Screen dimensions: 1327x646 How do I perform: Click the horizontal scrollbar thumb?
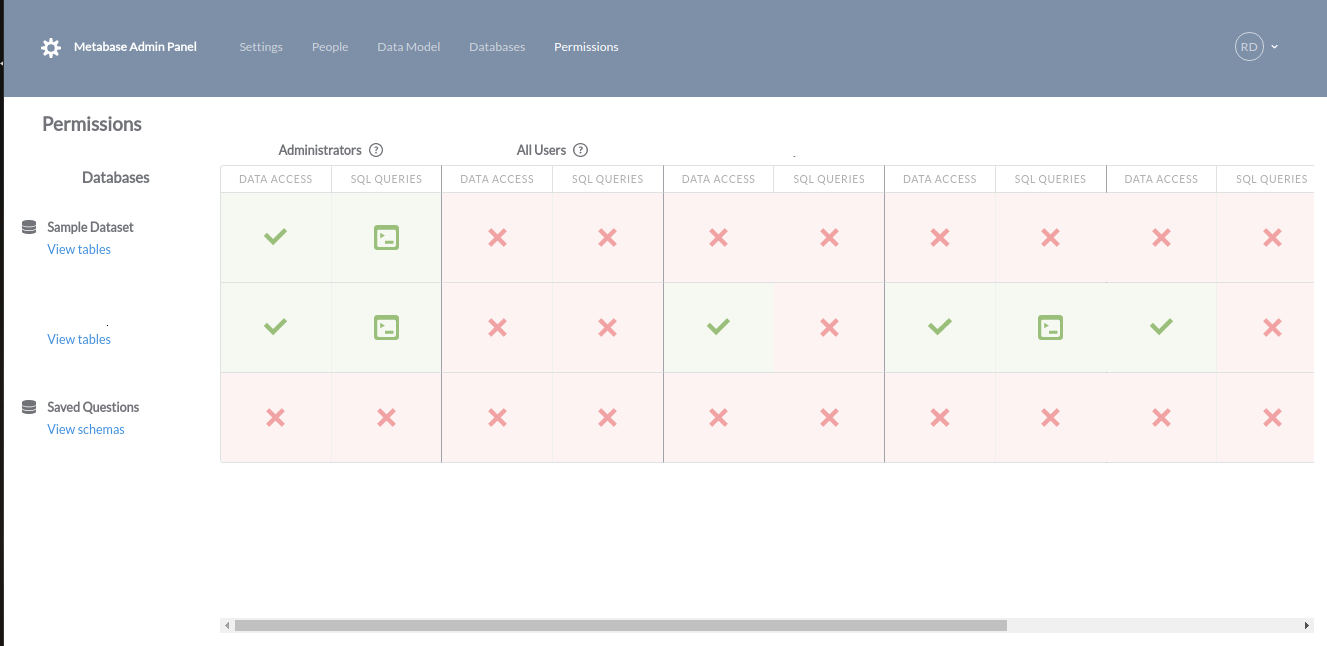(x=620, y=625)
